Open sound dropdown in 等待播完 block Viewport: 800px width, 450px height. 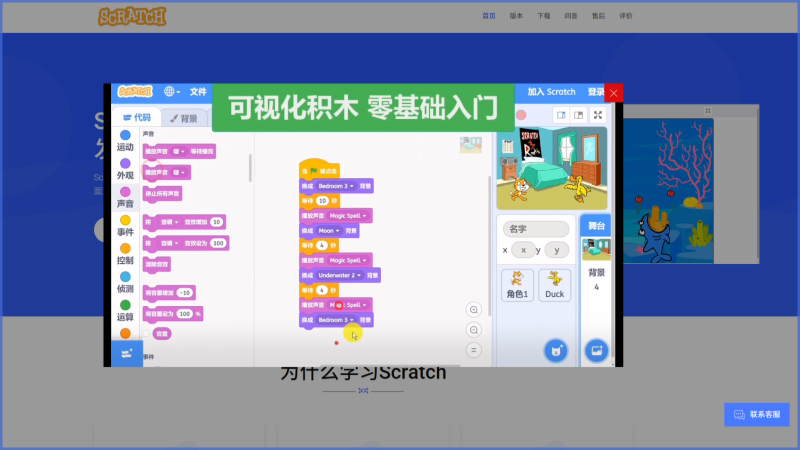click(x=179, y=152)
